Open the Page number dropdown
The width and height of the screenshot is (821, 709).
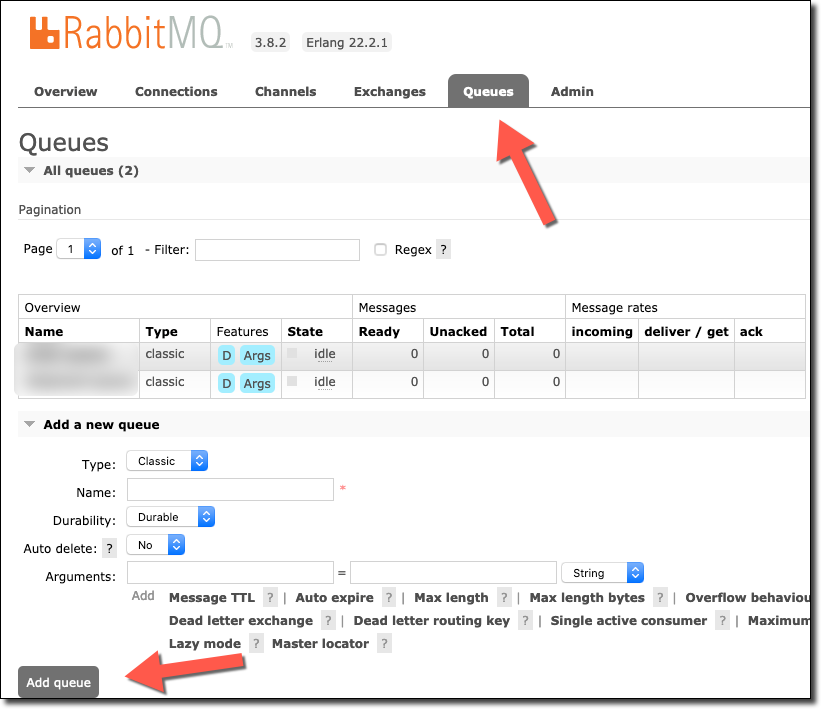coord(79,249)
